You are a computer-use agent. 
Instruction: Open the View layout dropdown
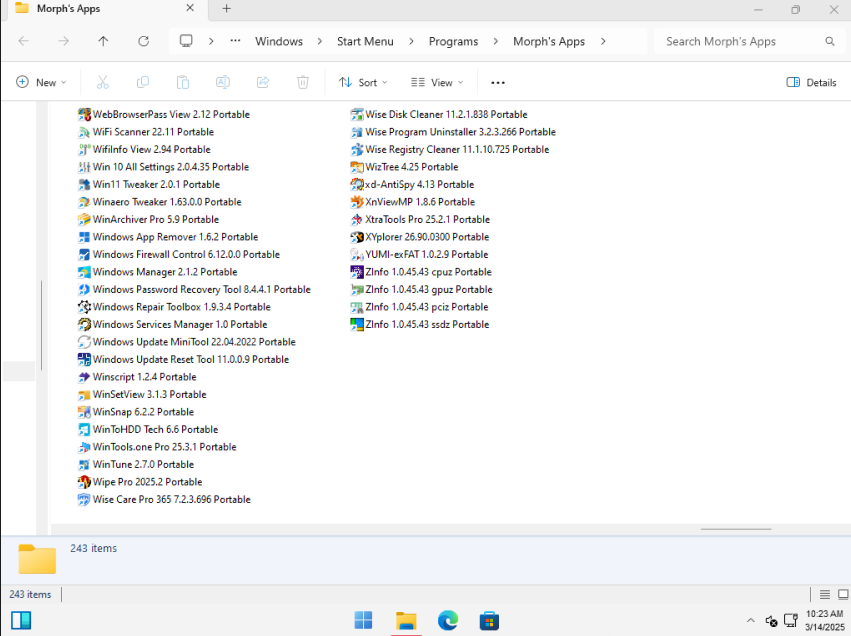click(x=437, y=82)
